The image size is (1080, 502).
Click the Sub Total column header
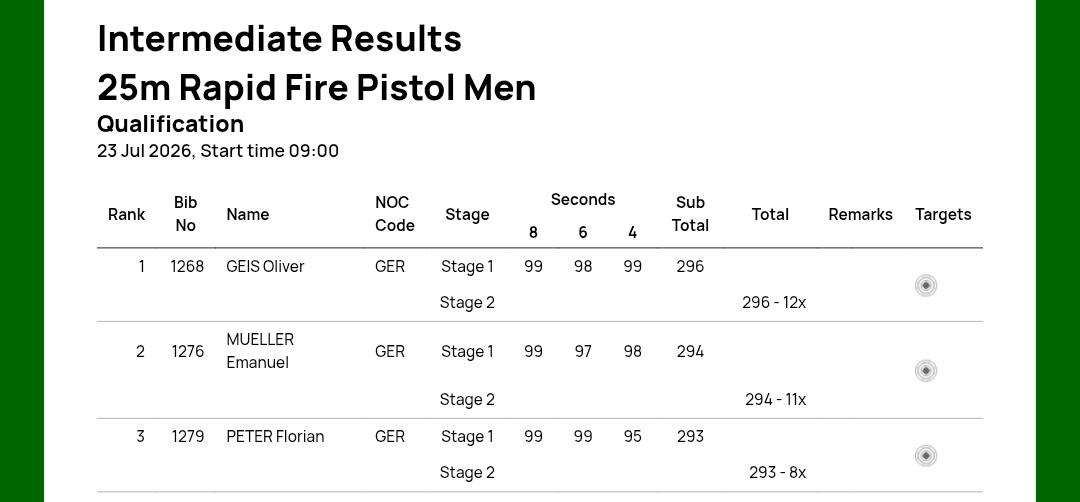(690, 214)
